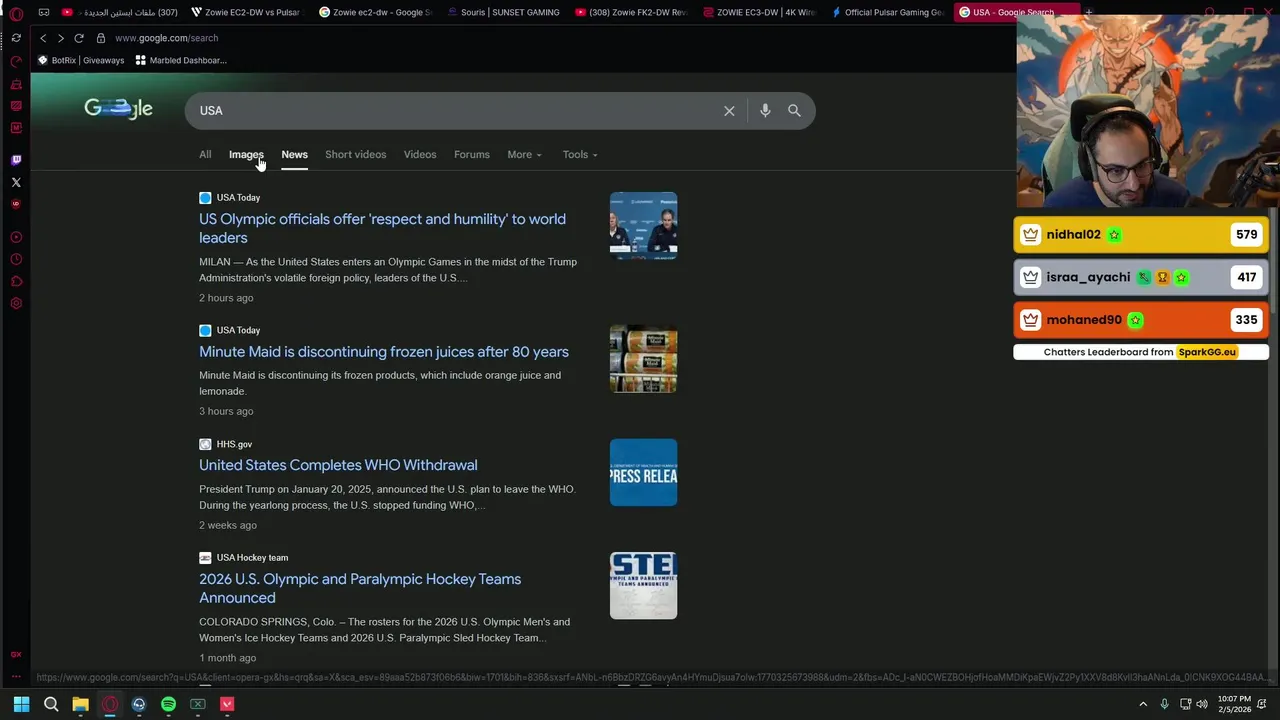Click the HHS press release thumbnail
1280x720 pixels.
click(x=643, y=472)
